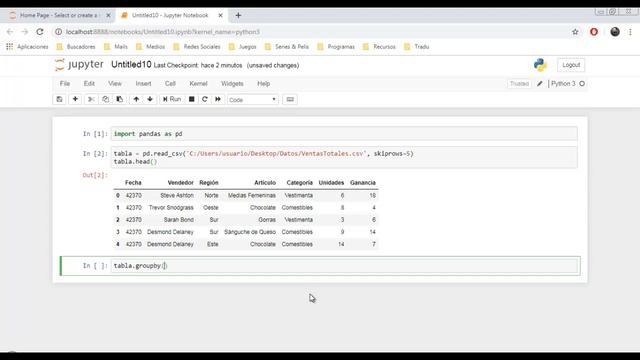The width and height of the screenshot is (640, 360).
Task: Click the kernel idle circle indicator
Action: pyautogui.click(x=582, y=84)
